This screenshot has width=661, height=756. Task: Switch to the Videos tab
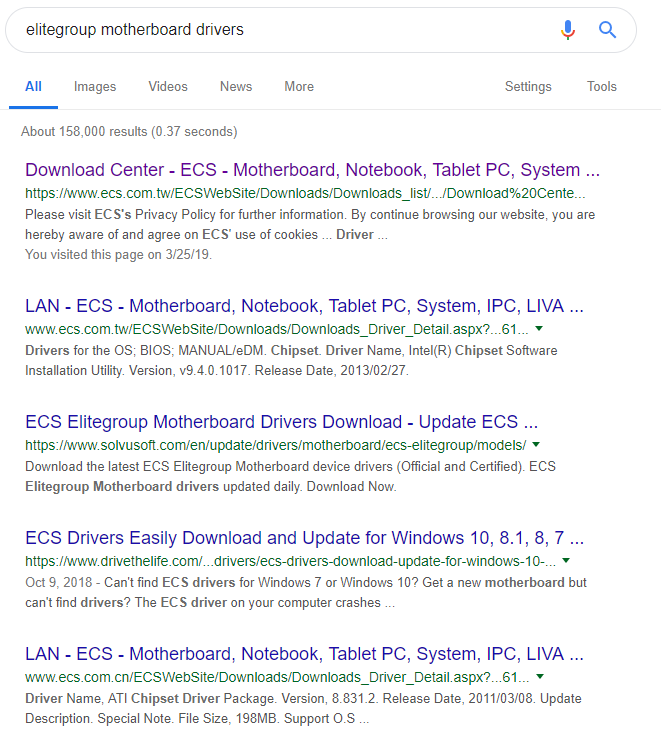tap(168, 86)
